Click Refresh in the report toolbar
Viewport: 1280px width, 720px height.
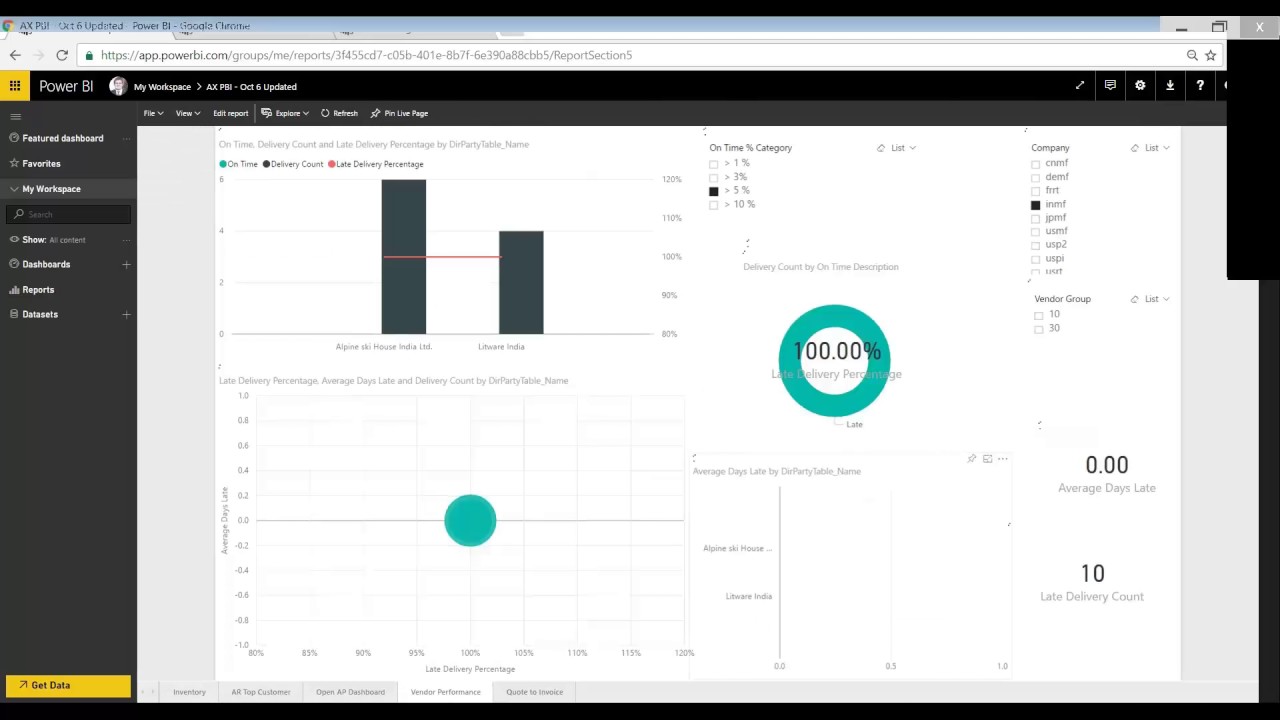[x=339, y=113]
